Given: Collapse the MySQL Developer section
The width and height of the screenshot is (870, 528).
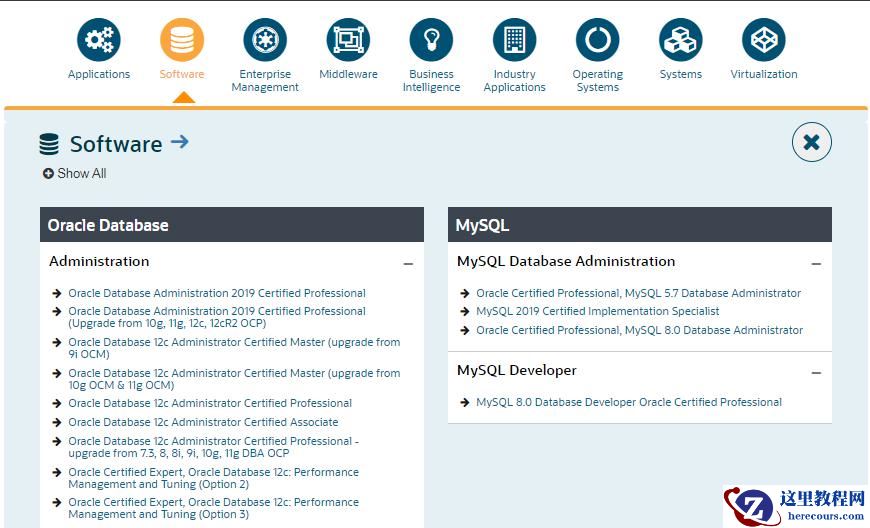Looking at the screenshot, I should [816, 373].
